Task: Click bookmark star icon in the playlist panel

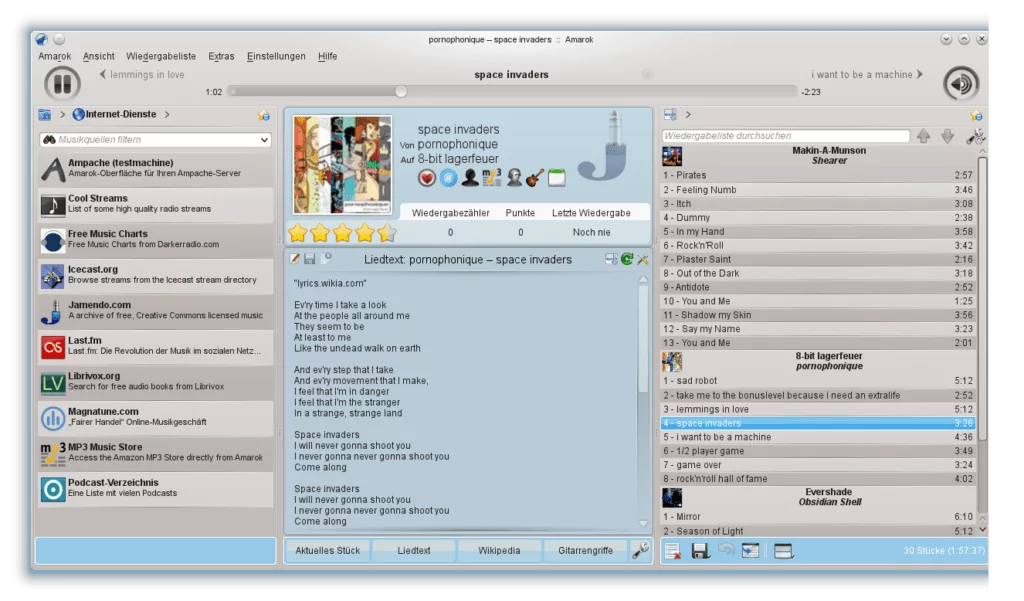Action: coord(976,116)
